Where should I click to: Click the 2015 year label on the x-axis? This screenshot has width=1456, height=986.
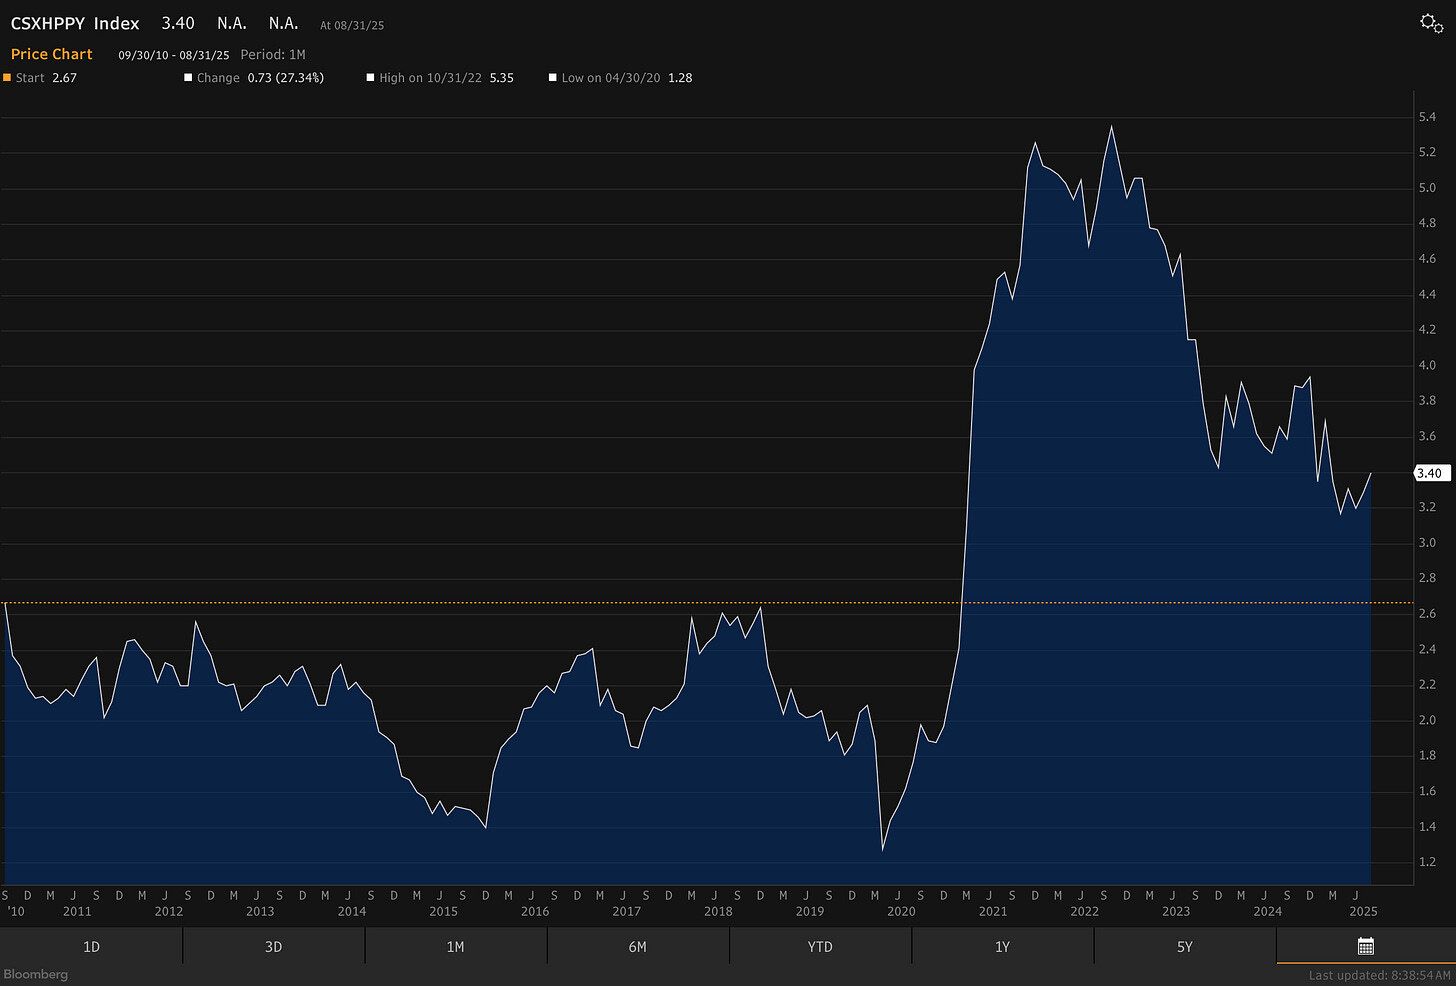coord(444,911)
